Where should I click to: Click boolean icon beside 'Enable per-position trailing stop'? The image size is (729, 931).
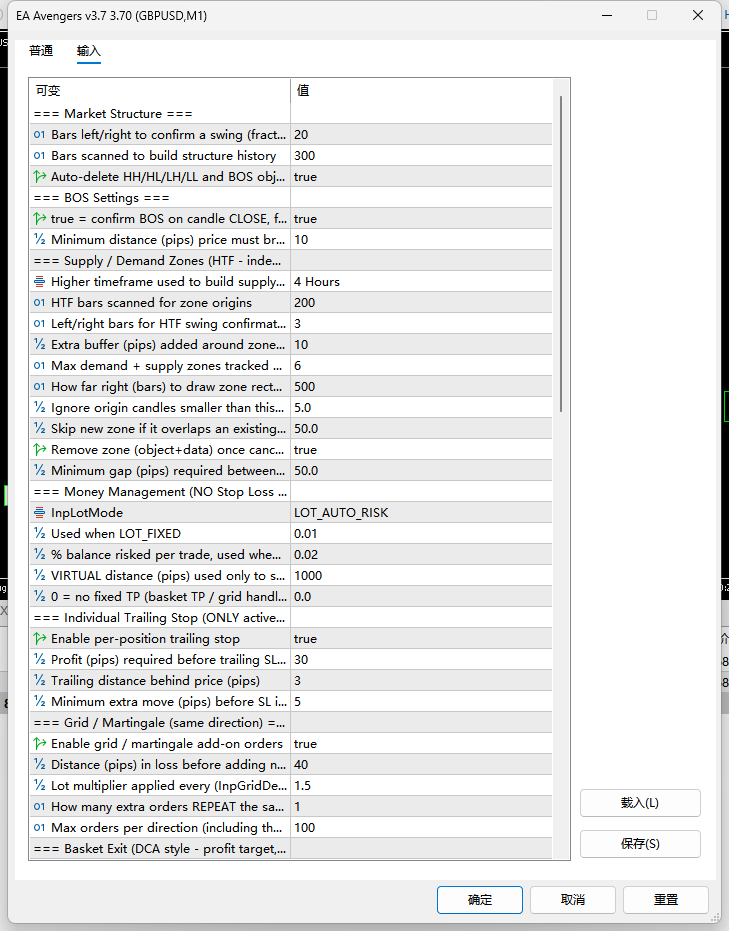(39, 639)
